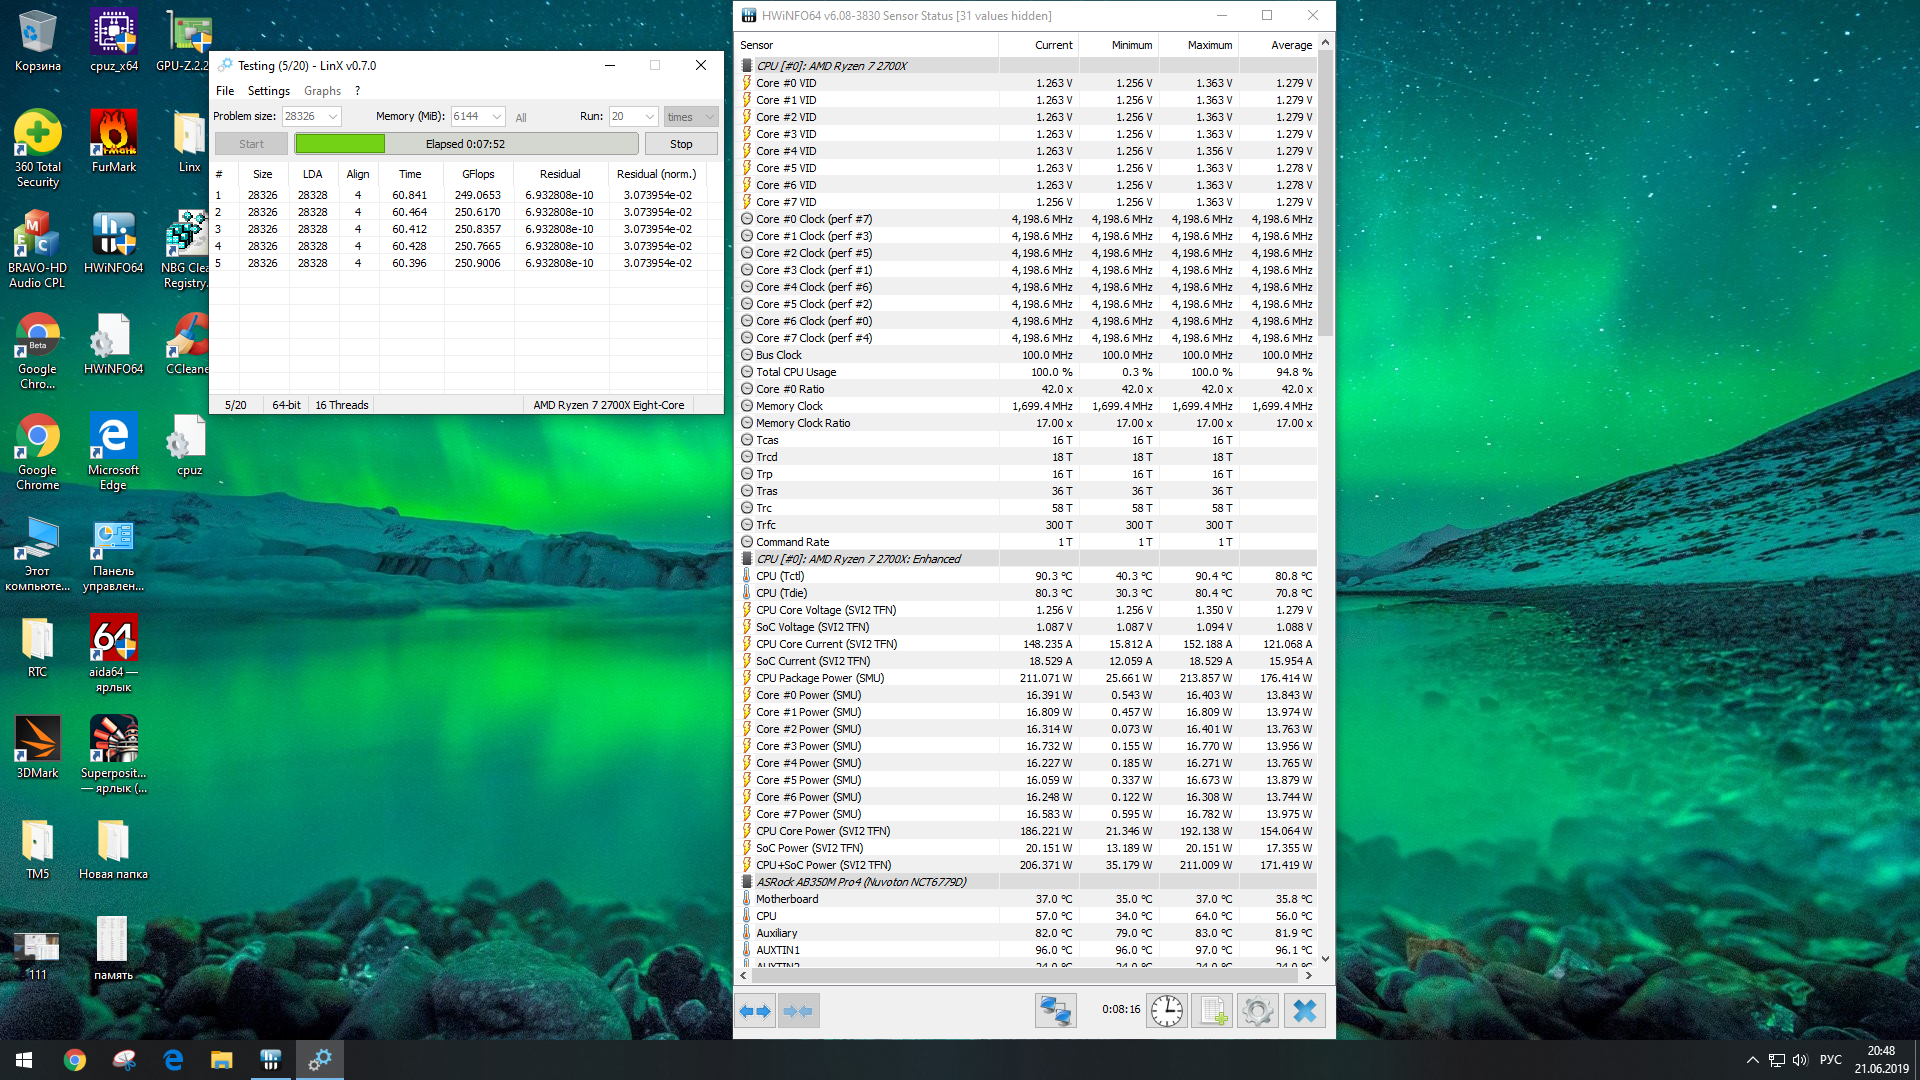Screen dimensions: 1920x1080
Task: Open the HWiNFO64 shortcut beside BRAVO-HD Audio CPL
Action: 114,242
